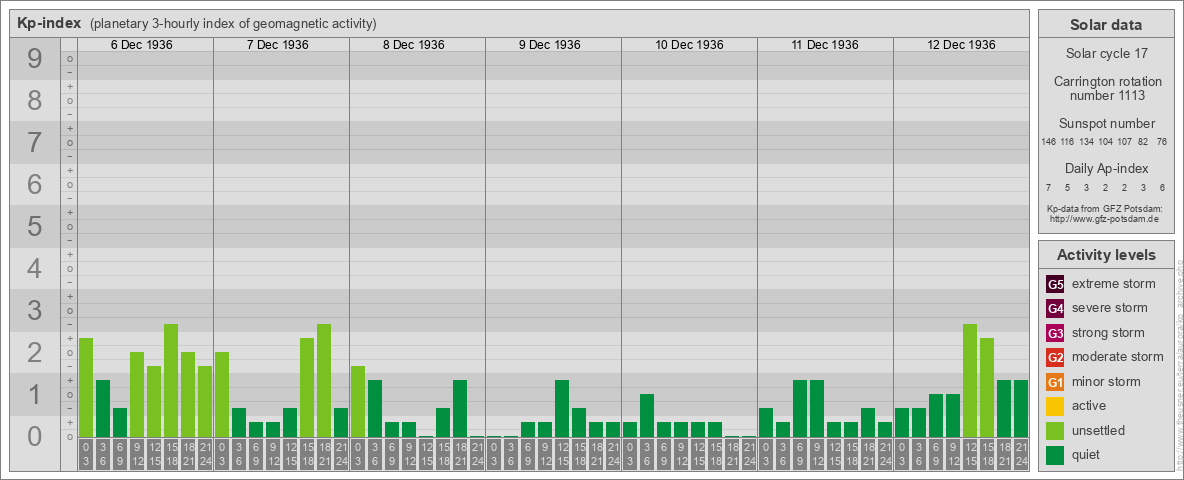
Task: Click sunspot value 82
Action: 1143,142
